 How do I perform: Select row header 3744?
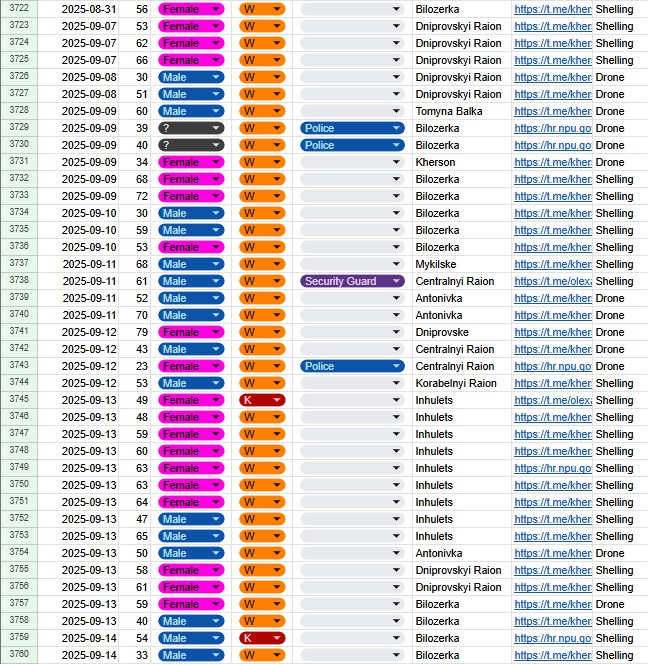tap(19, 382)
